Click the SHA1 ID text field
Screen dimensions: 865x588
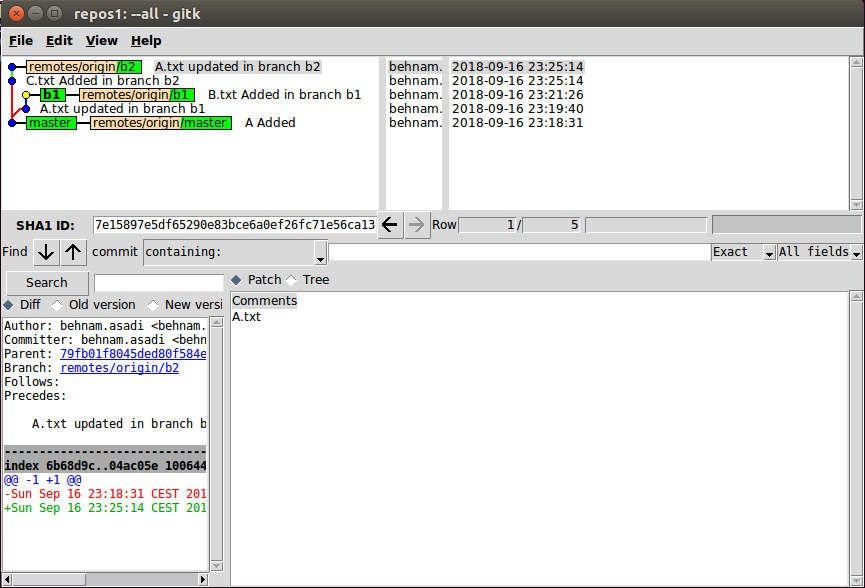(x=234, y=225)
